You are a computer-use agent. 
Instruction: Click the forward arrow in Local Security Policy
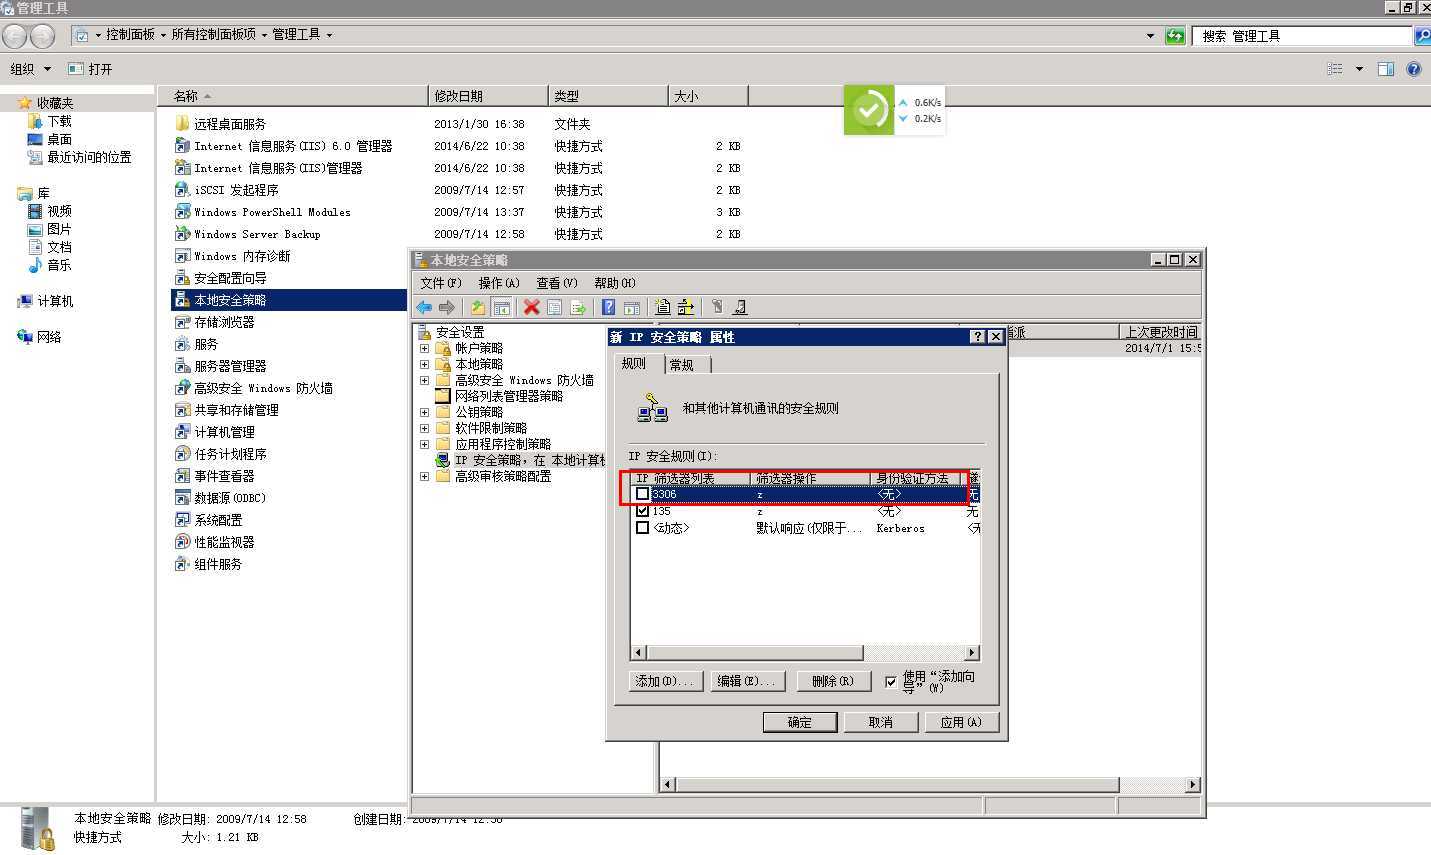(446, 307)
